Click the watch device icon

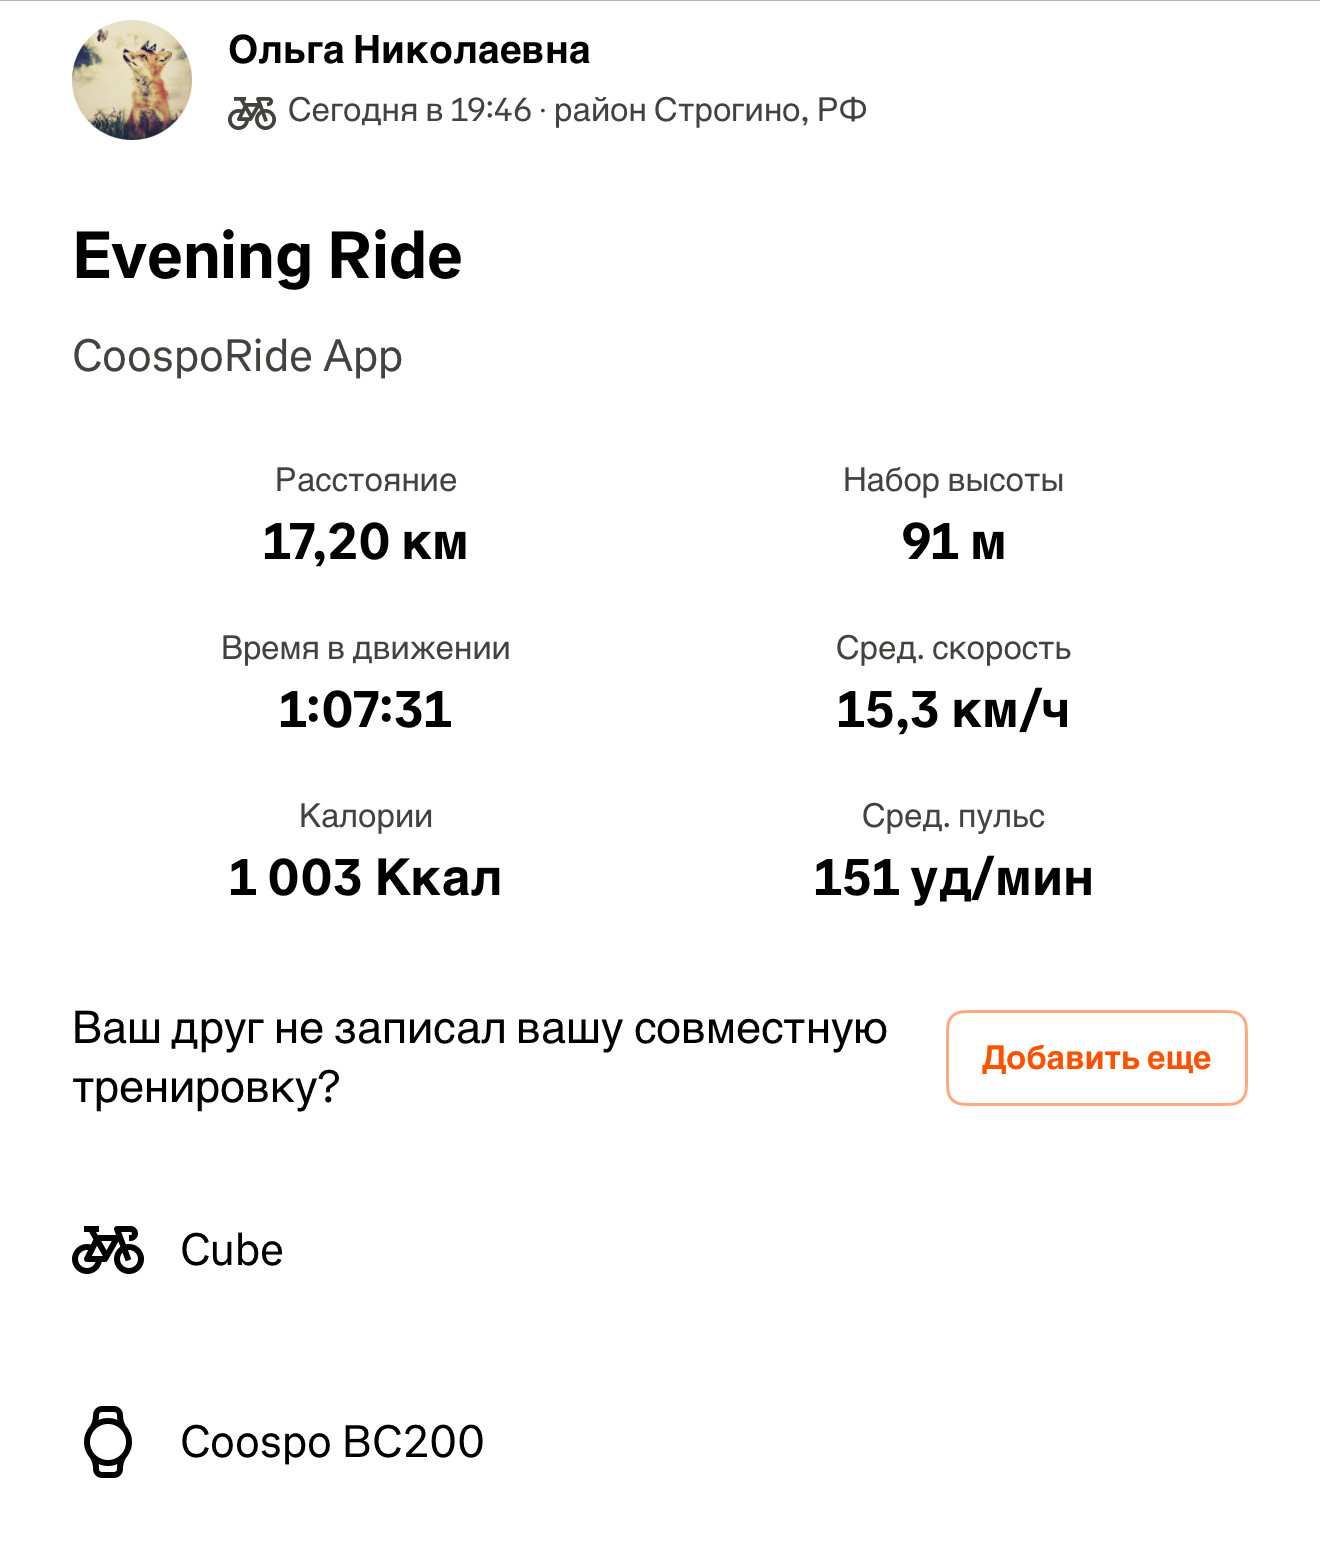coord(108,1442)
